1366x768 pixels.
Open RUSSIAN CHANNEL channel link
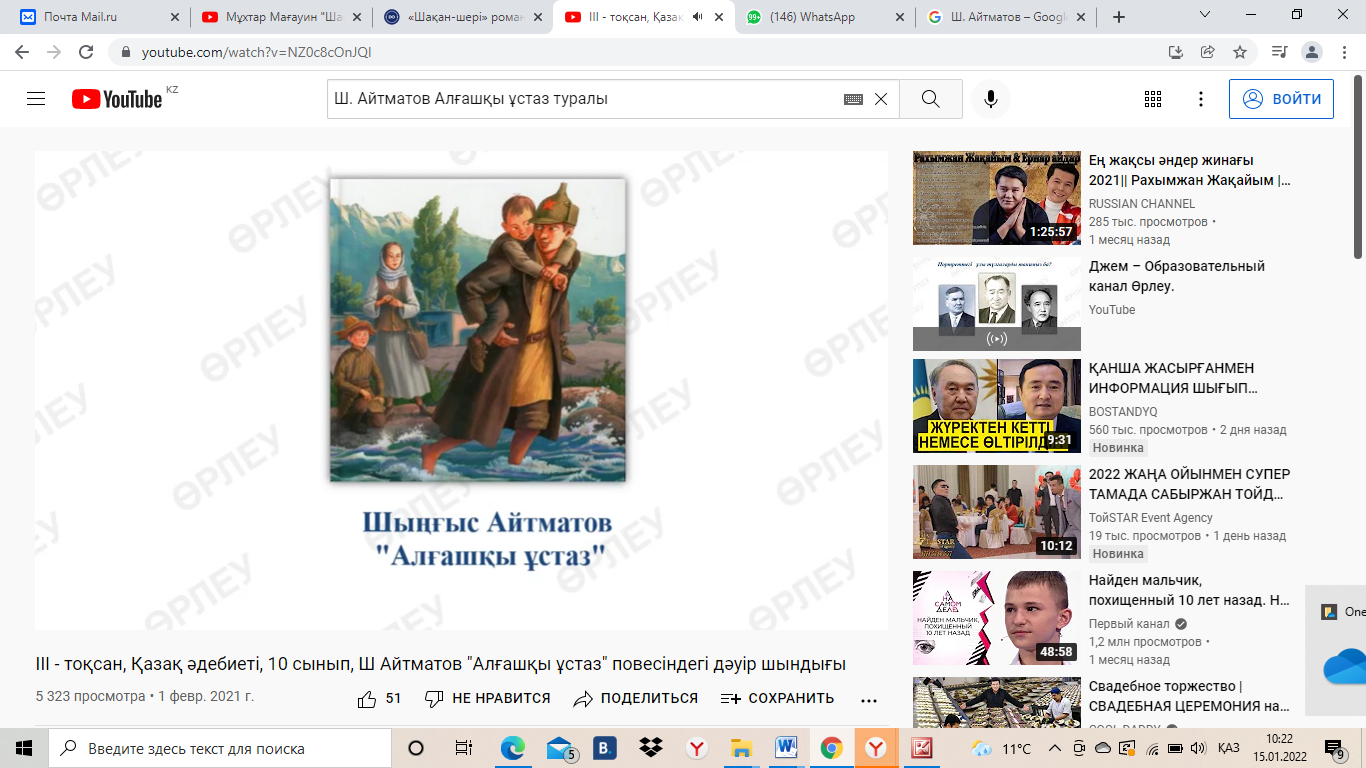[1142, 203]
